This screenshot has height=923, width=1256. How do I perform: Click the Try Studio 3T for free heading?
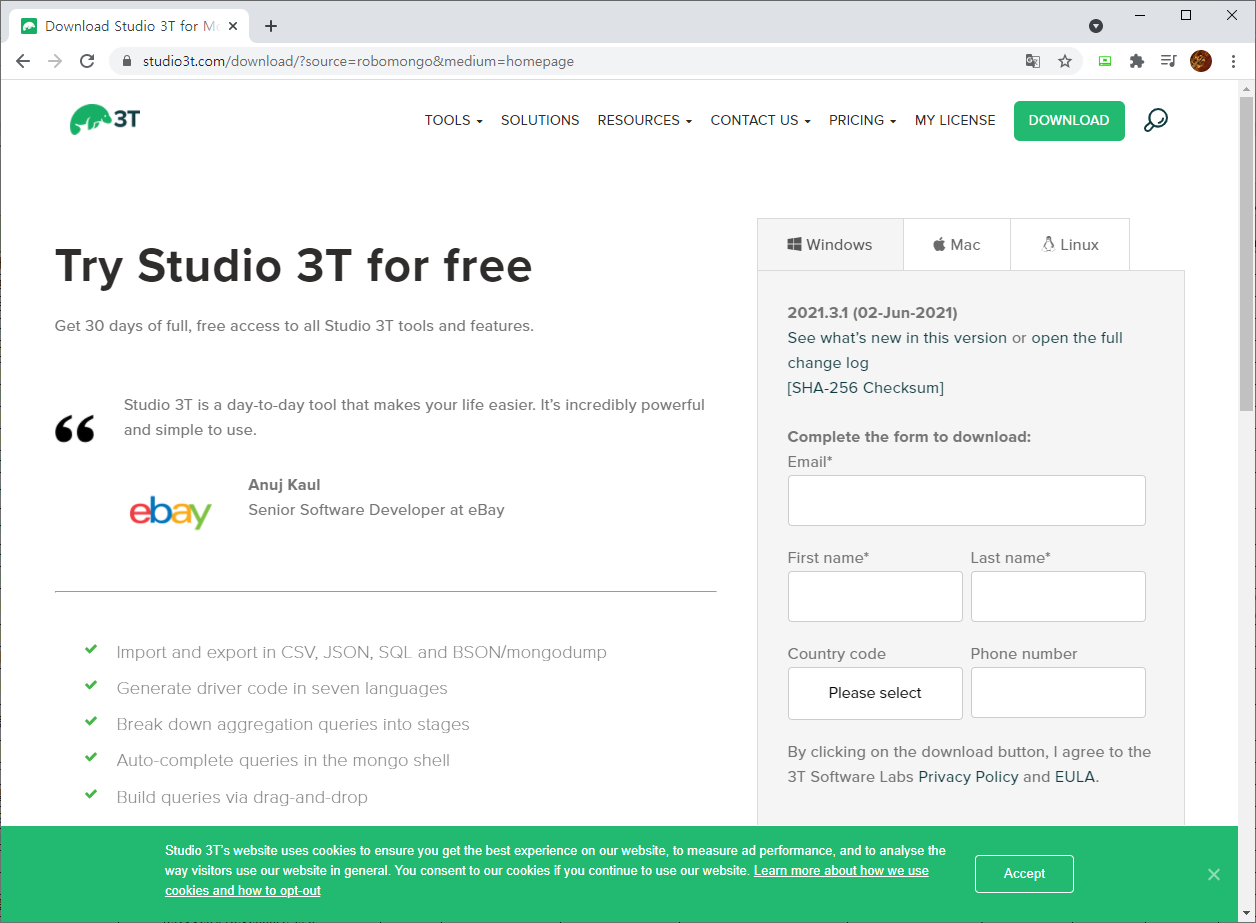tap(294, 266)
